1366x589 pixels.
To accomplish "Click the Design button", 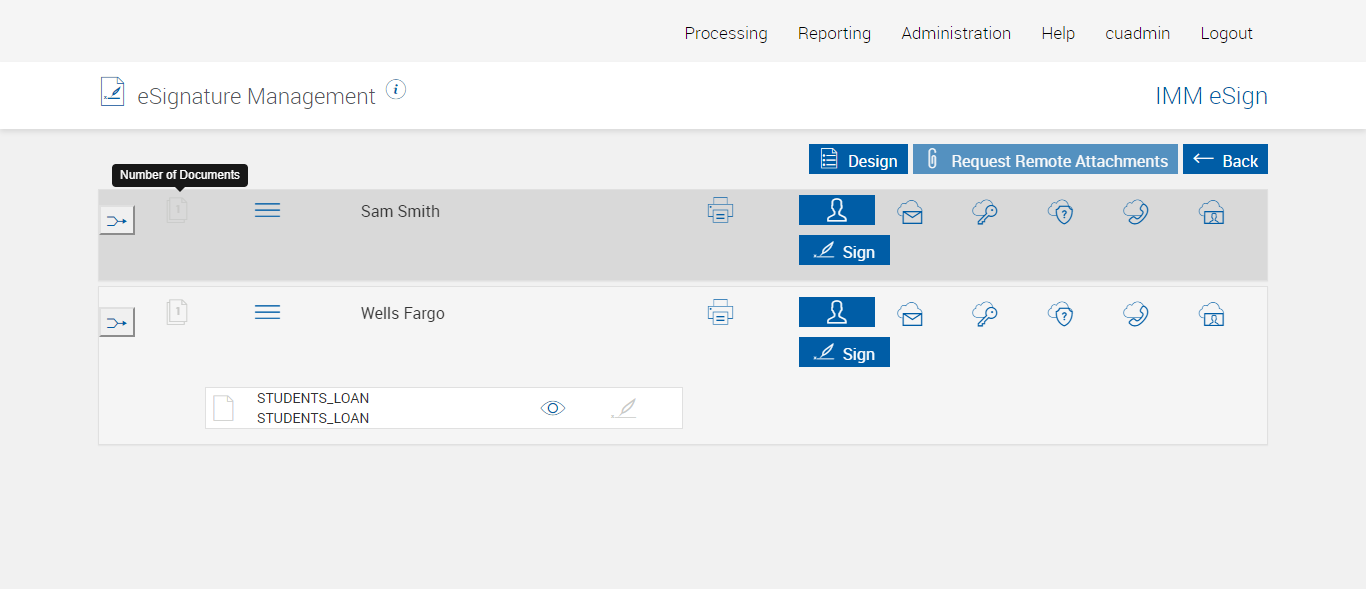I will tap(858, 160).
